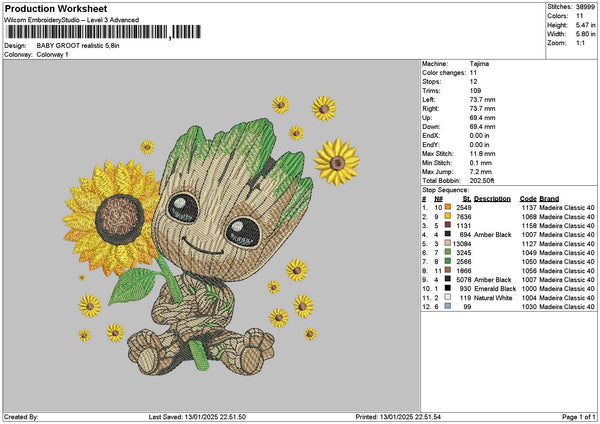Viewport: 600px width, 424px height.
Task: Click the Machine value "Tajima"
Action: [479, 64]
